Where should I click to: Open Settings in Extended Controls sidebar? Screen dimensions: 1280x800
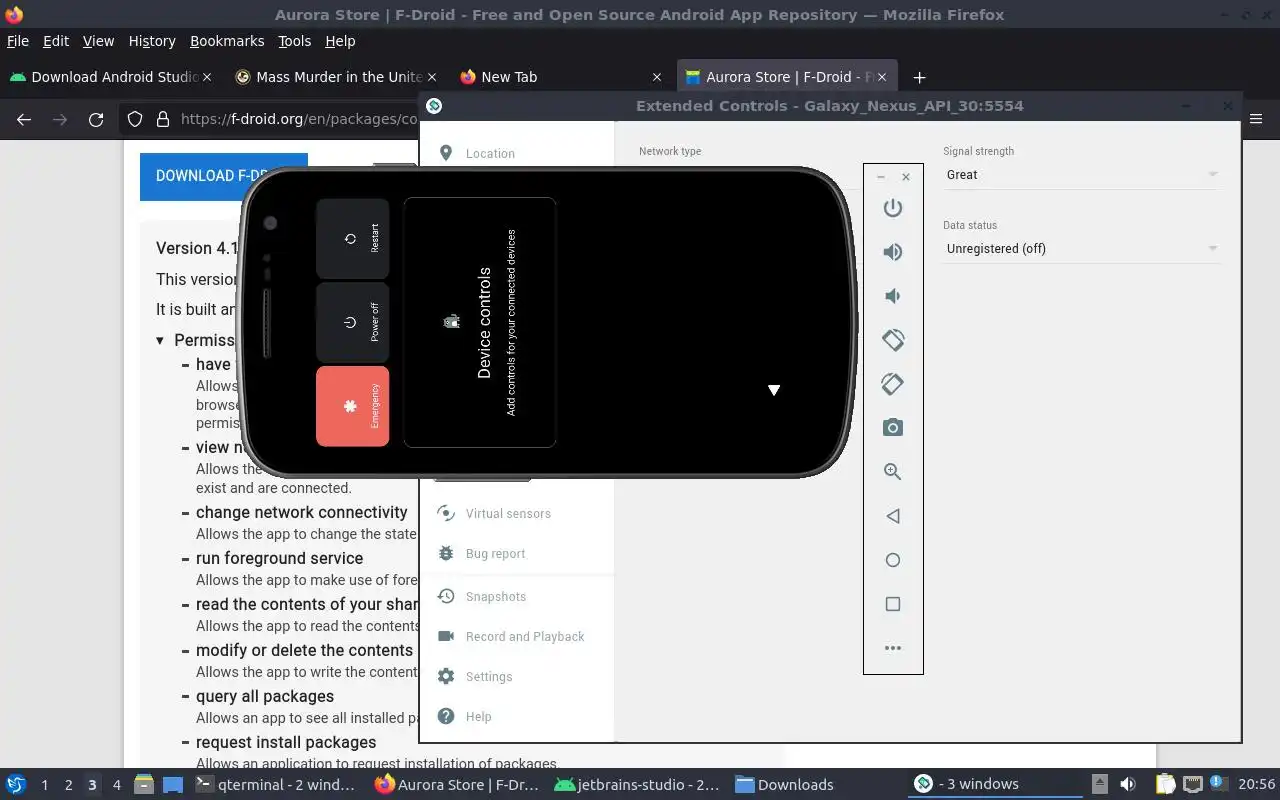488,677
